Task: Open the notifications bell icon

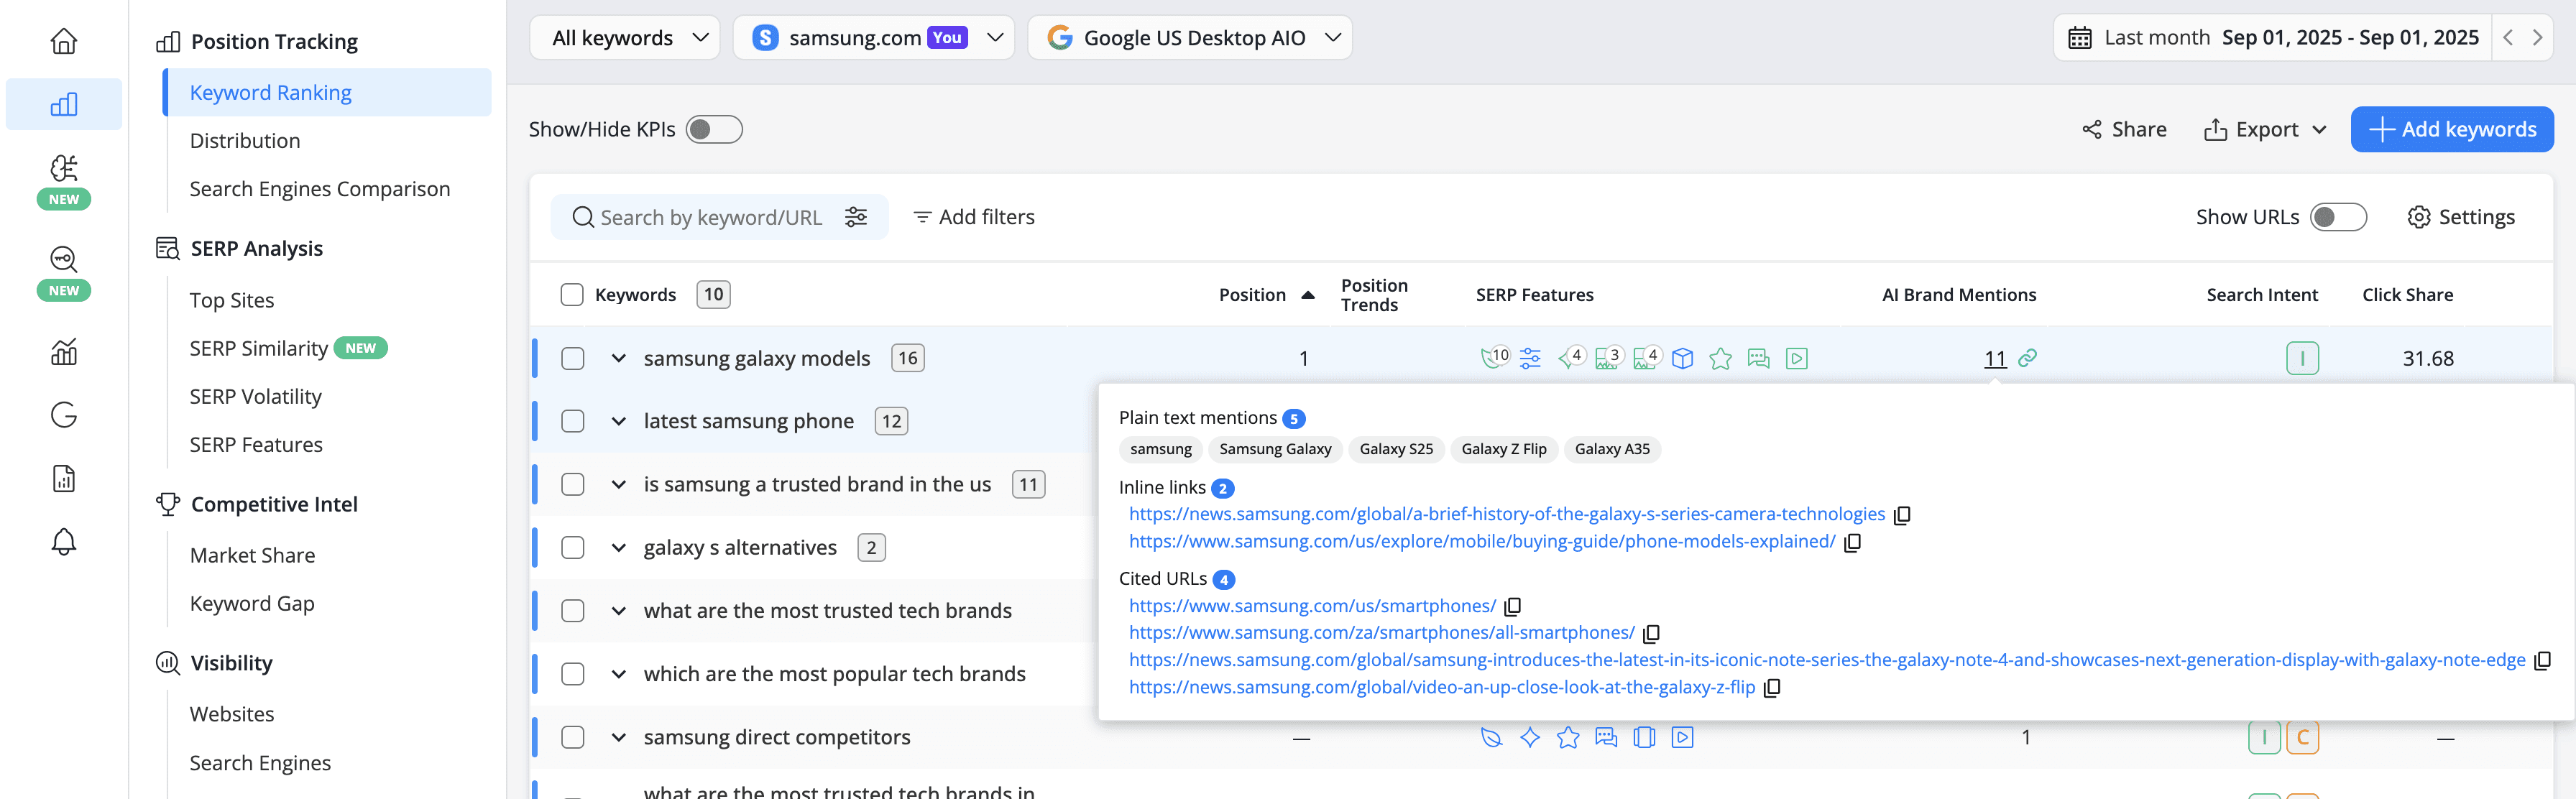Action: click(64, 541)
